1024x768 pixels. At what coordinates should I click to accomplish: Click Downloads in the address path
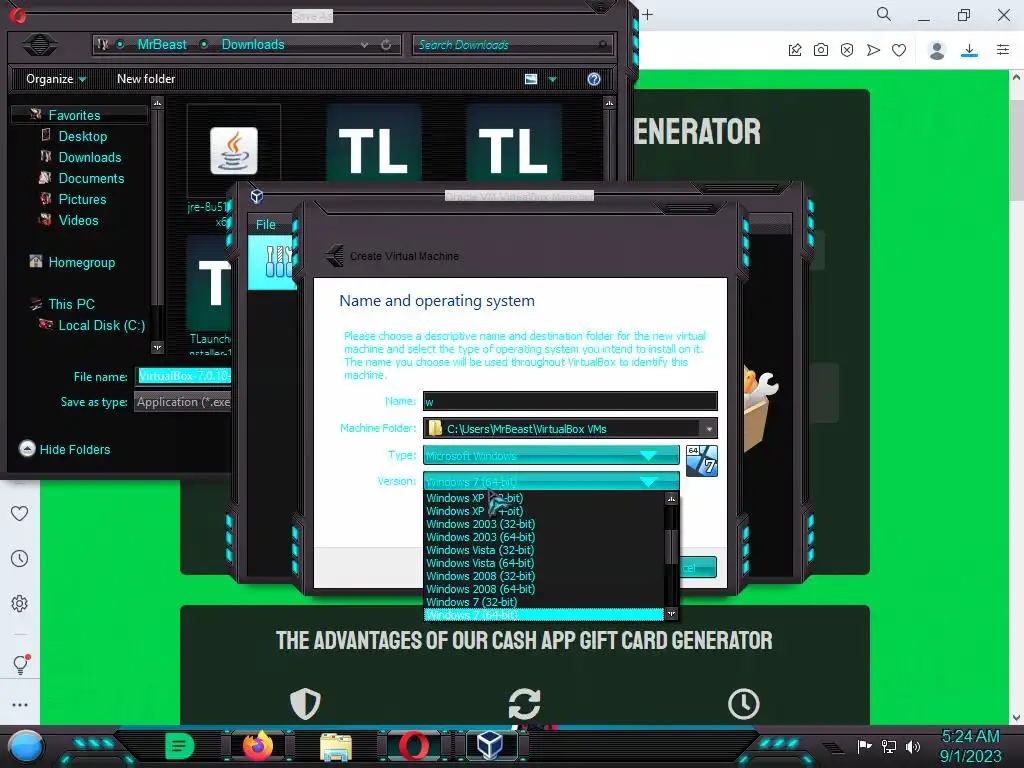pos(253,44)
